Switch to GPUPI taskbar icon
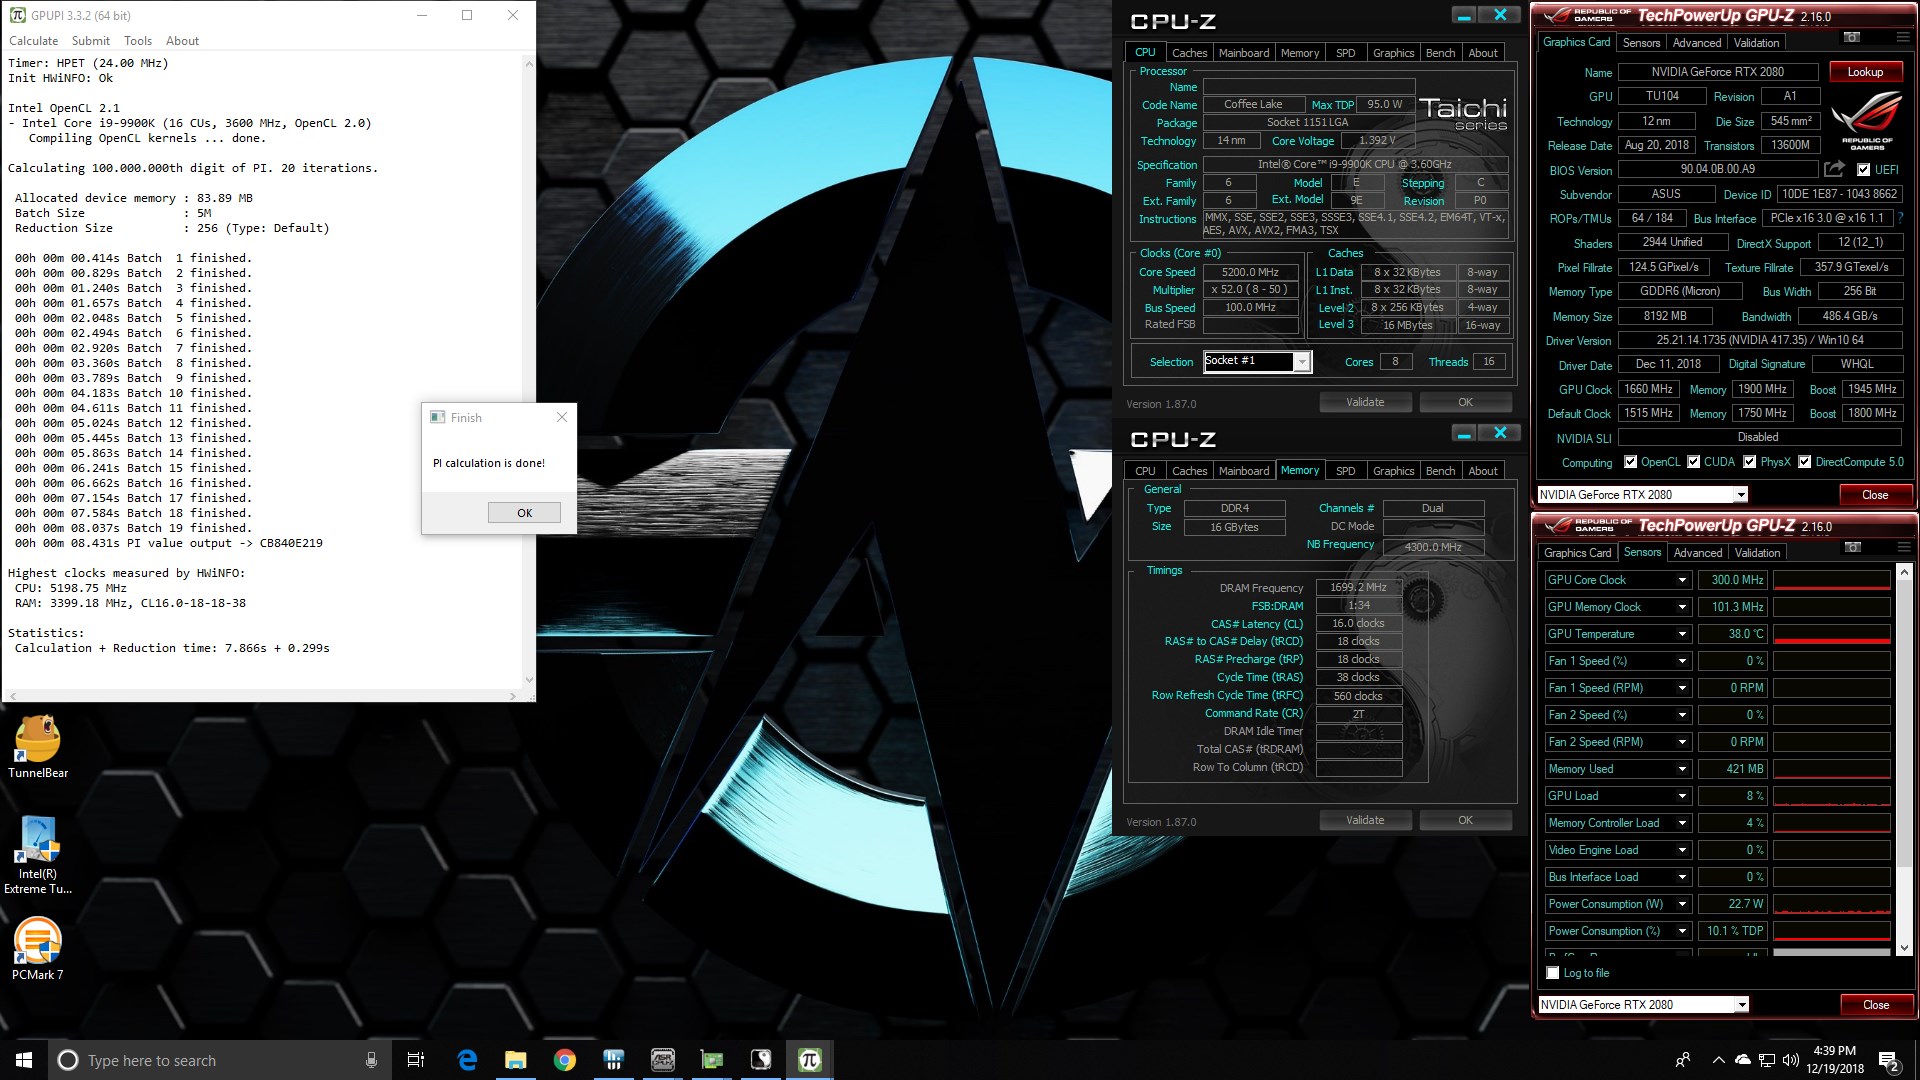1920x1080 pixels. click(x=810, y=1060)
